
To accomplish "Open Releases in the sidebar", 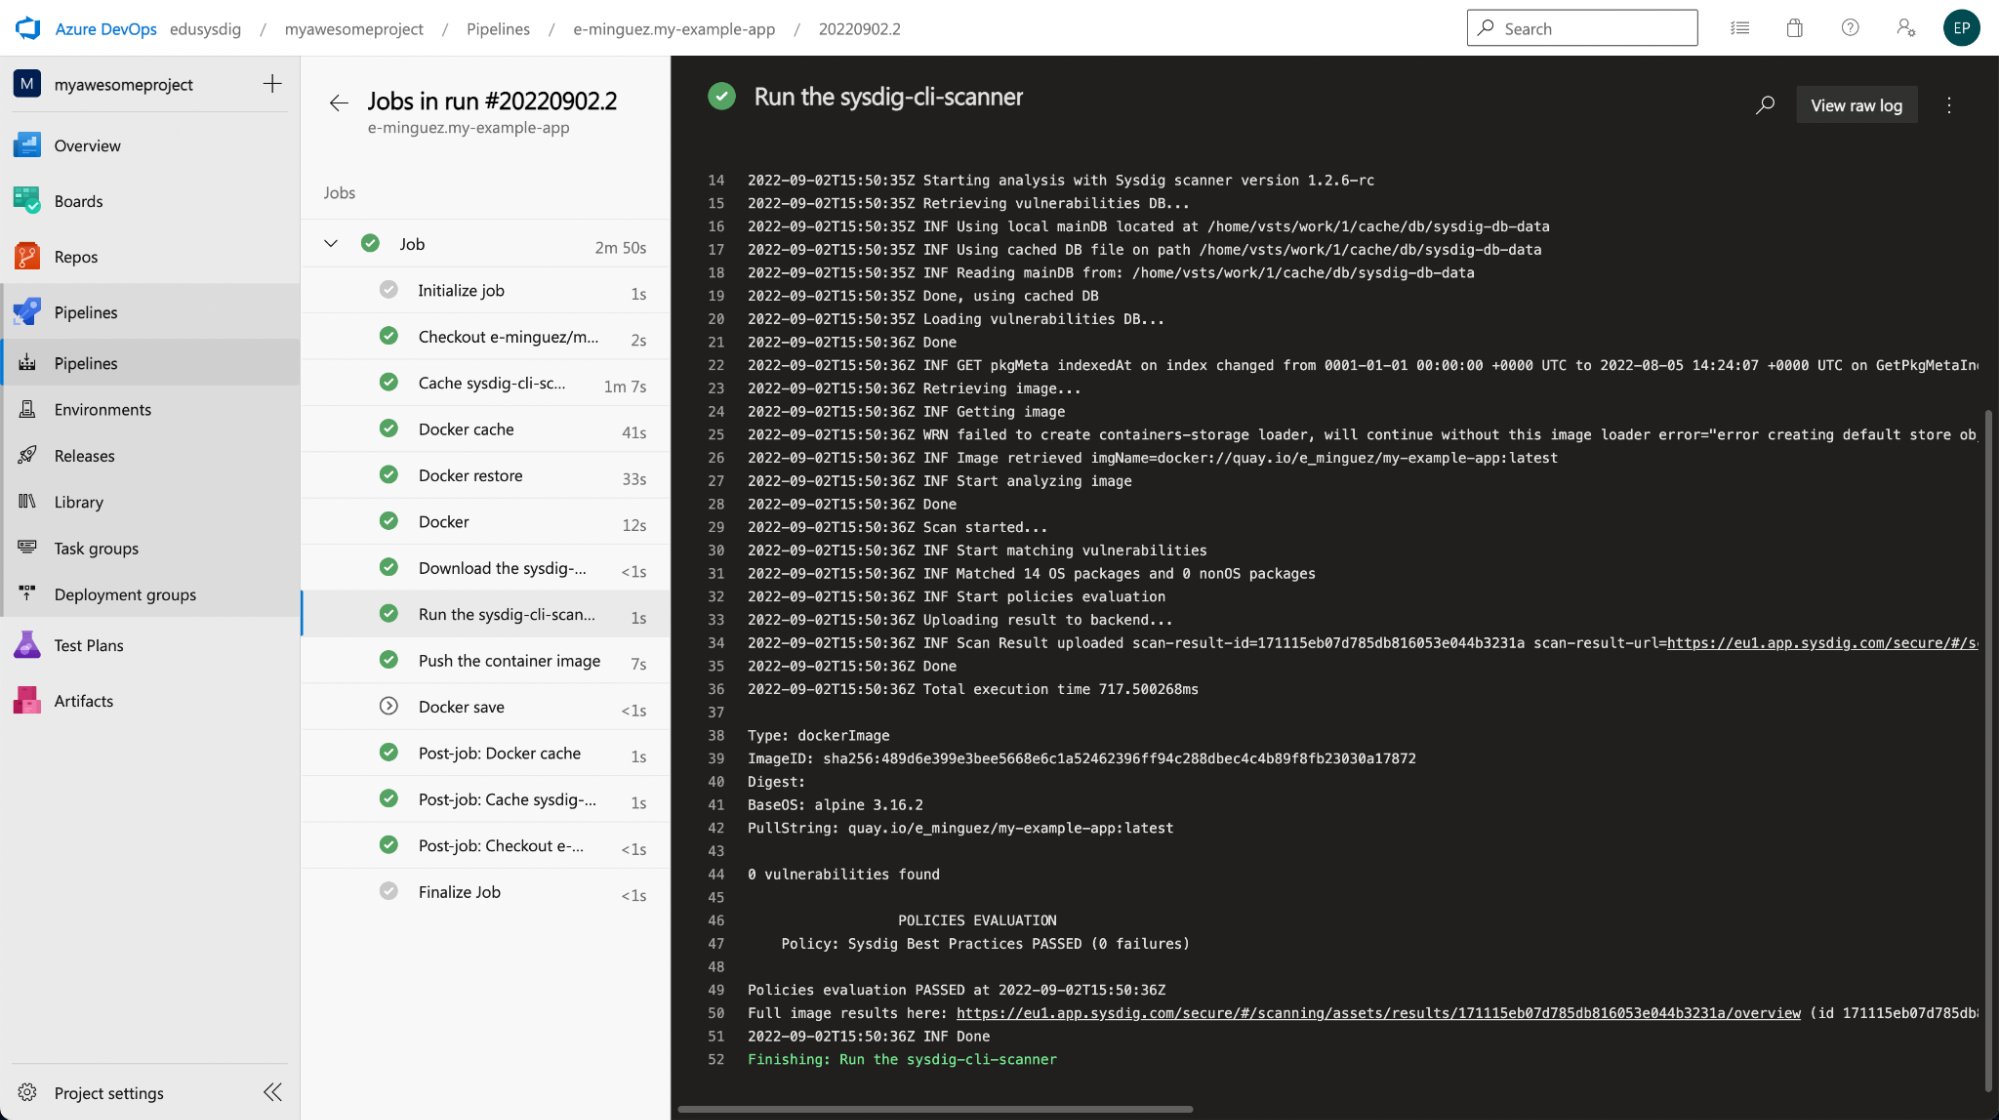I will click(84, 455).
